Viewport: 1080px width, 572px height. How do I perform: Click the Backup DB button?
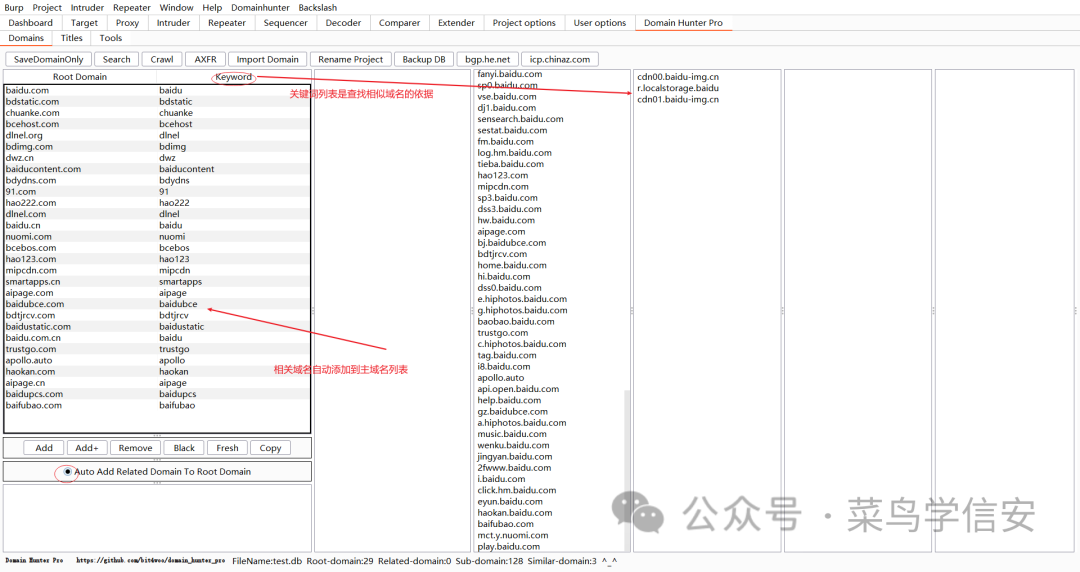(x=424, y=59)
